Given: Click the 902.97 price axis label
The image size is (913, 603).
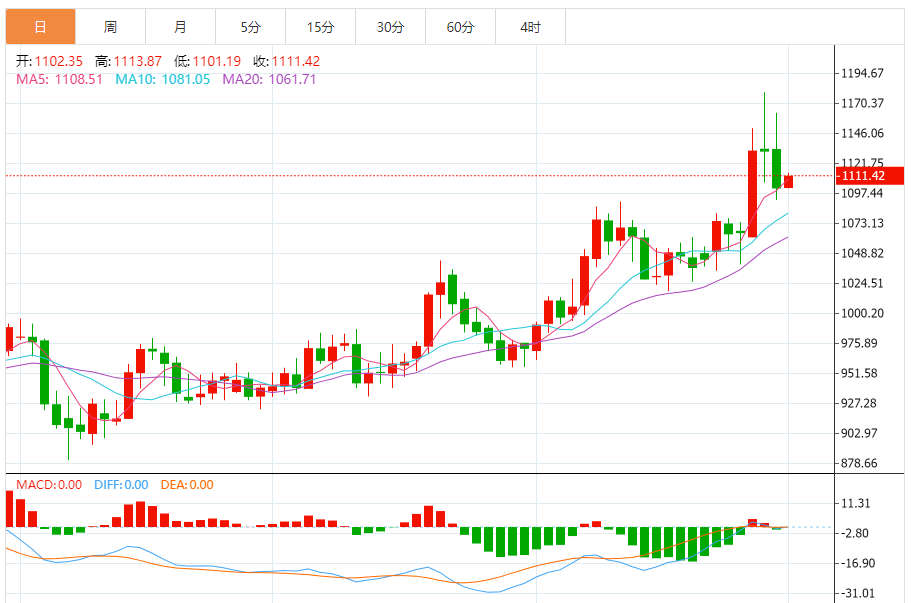Looking at the screenshot, I should click(x=859, y=433).
